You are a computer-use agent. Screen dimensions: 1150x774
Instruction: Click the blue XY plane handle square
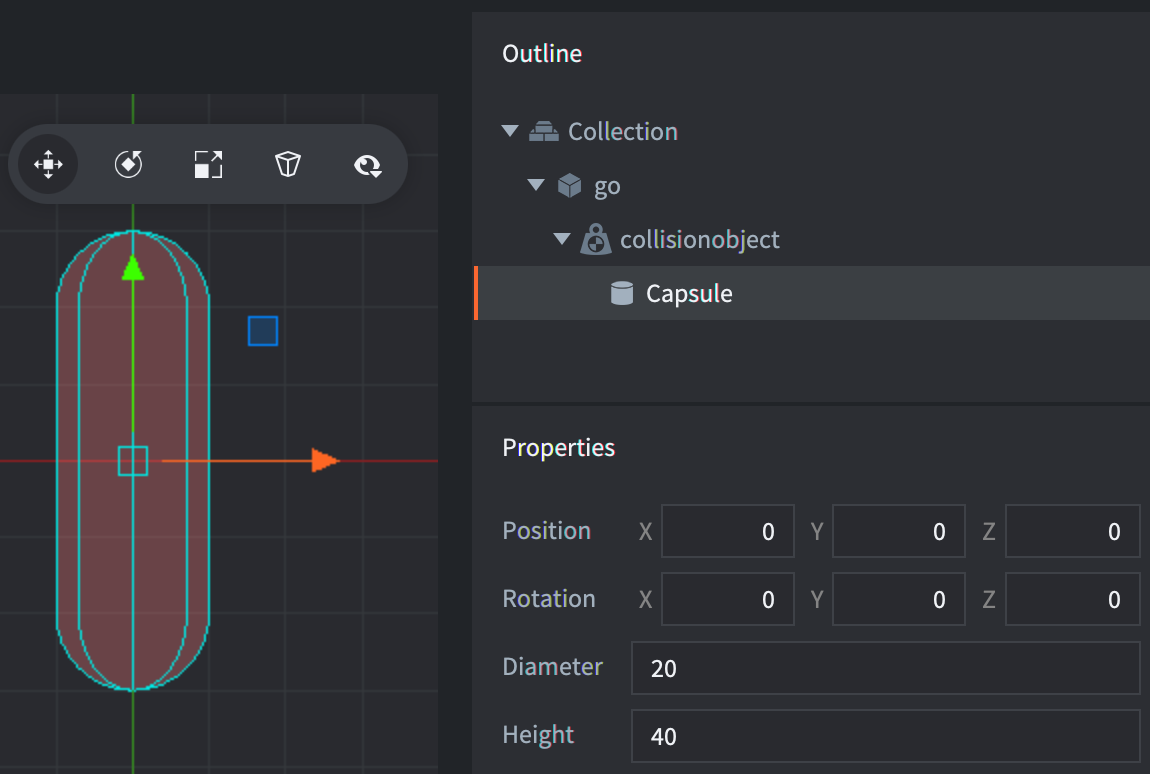(x=263, y=331)
